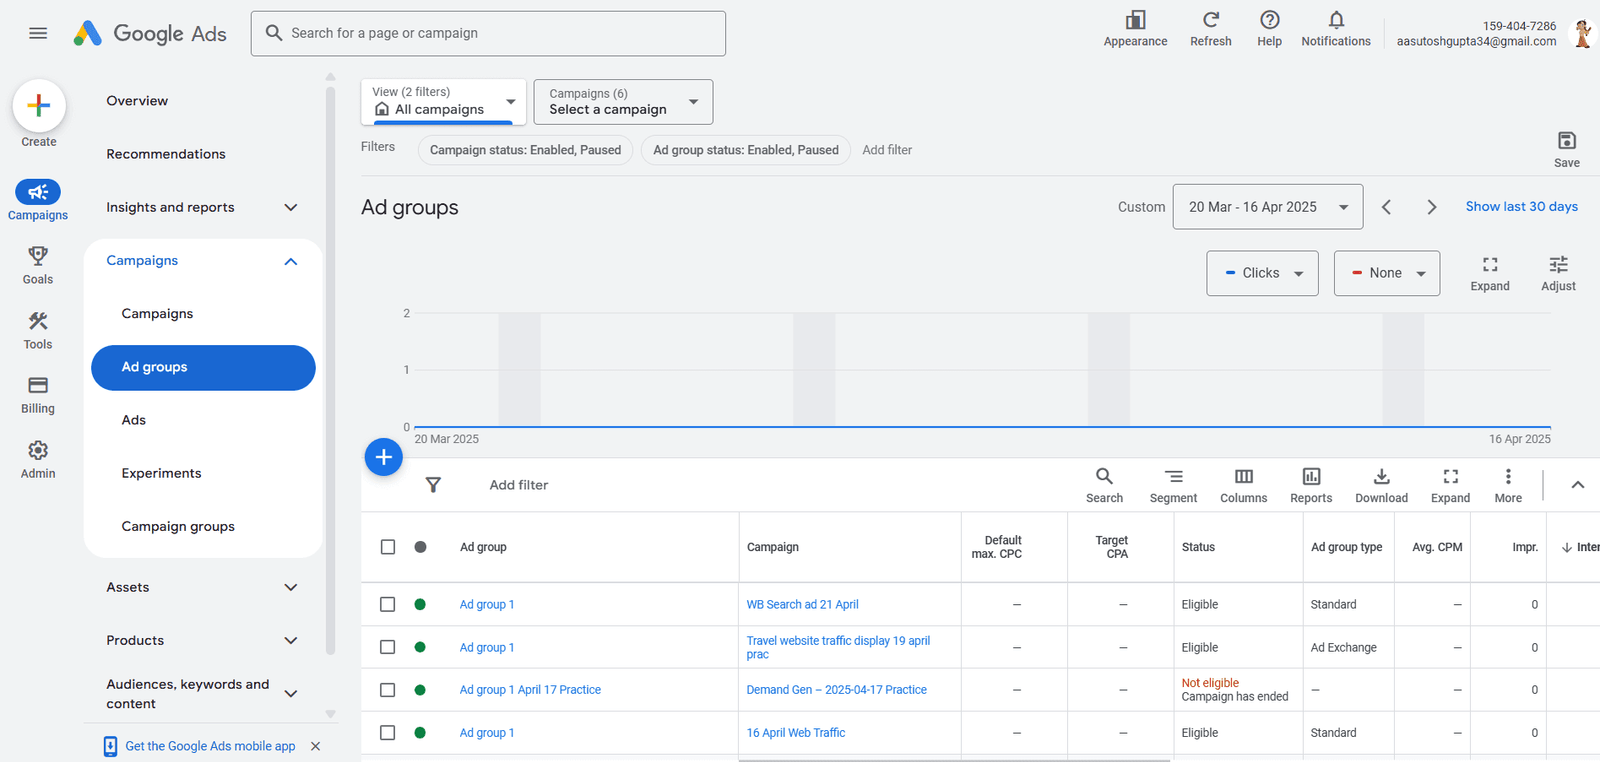Open the 16 April Web Traffic campaign link

pos(795,733)
